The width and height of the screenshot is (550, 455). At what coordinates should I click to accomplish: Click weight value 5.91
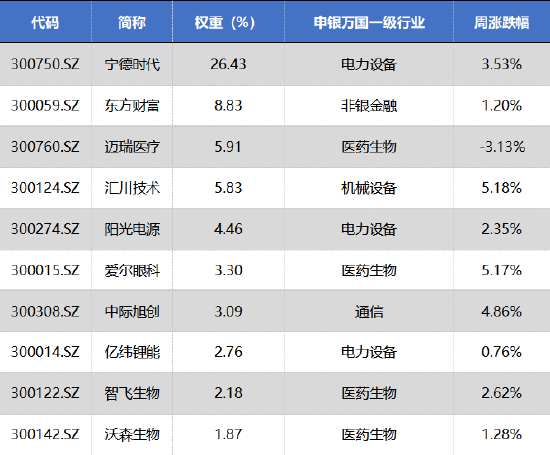point(228,147)
